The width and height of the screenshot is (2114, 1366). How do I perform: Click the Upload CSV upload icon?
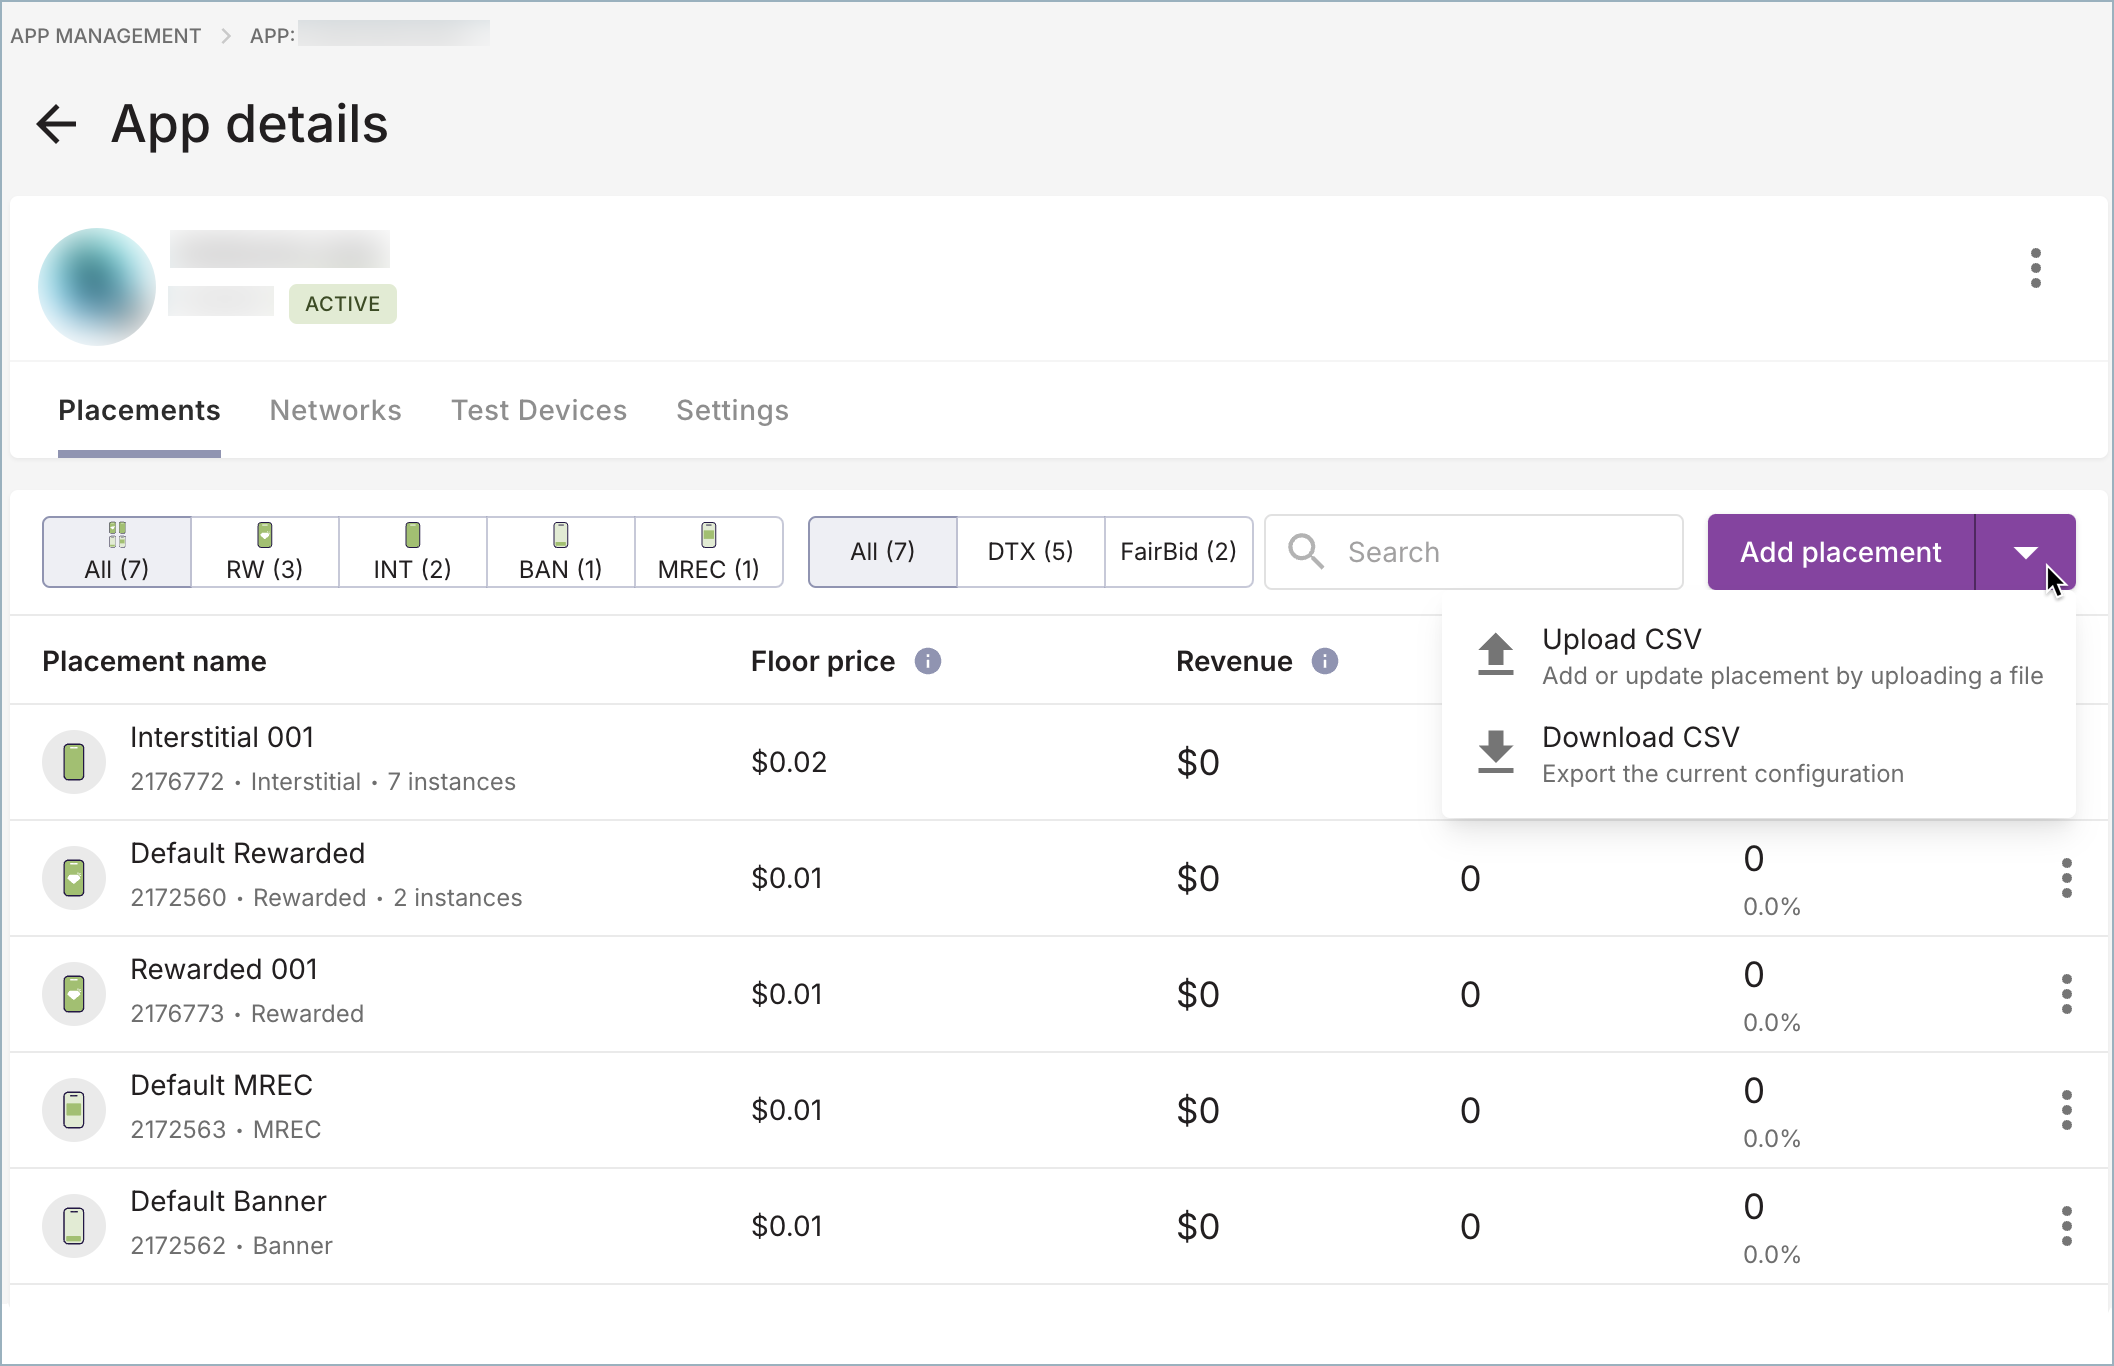[x=1494, y=655]
